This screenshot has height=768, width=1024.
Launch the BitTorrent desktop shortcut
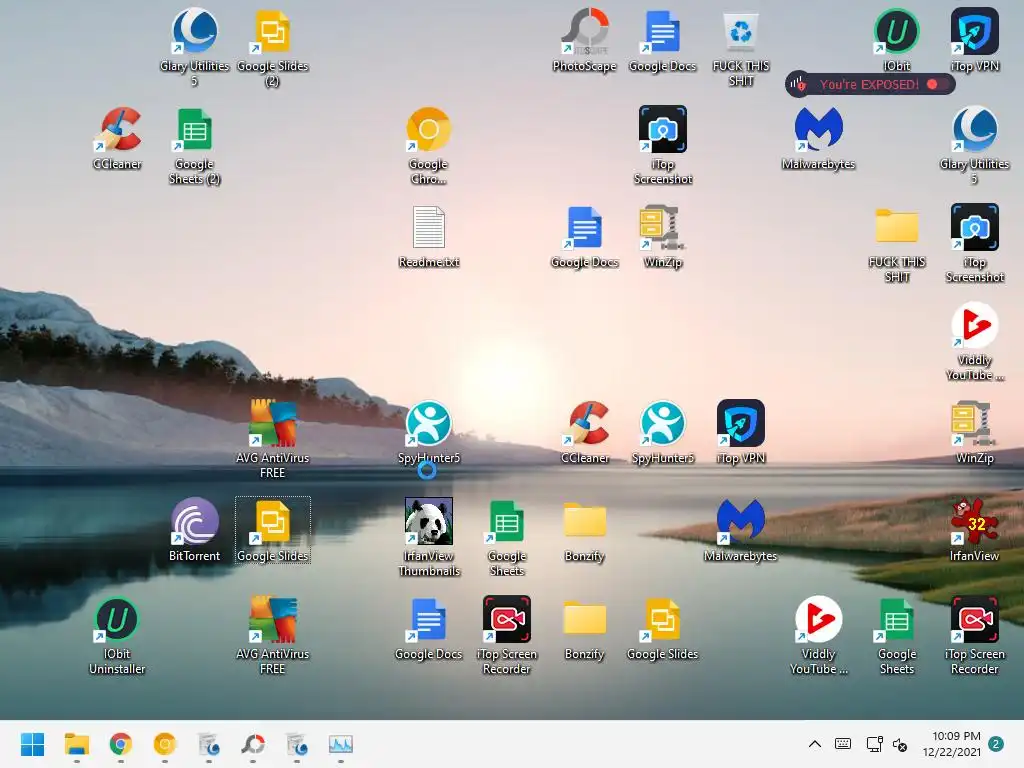click(195, 530)
